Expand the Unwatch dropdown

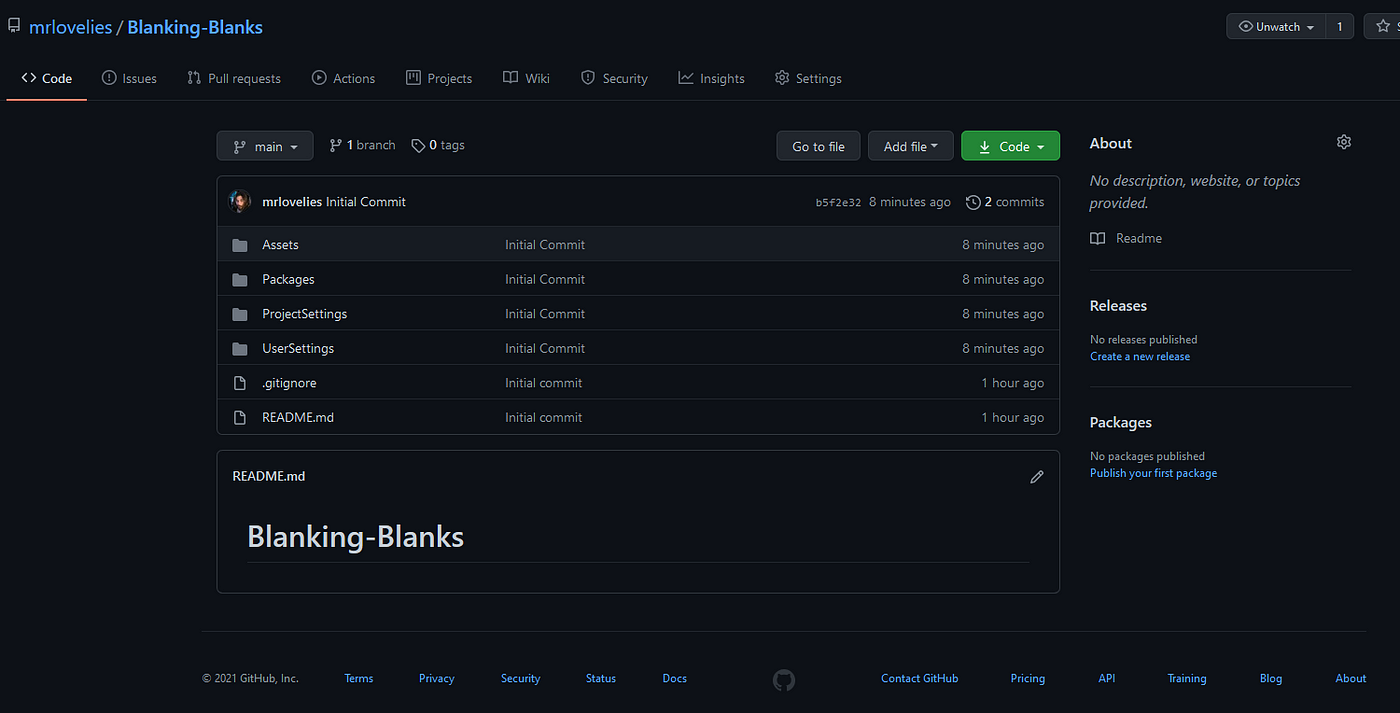click(x=1276, y=27)
